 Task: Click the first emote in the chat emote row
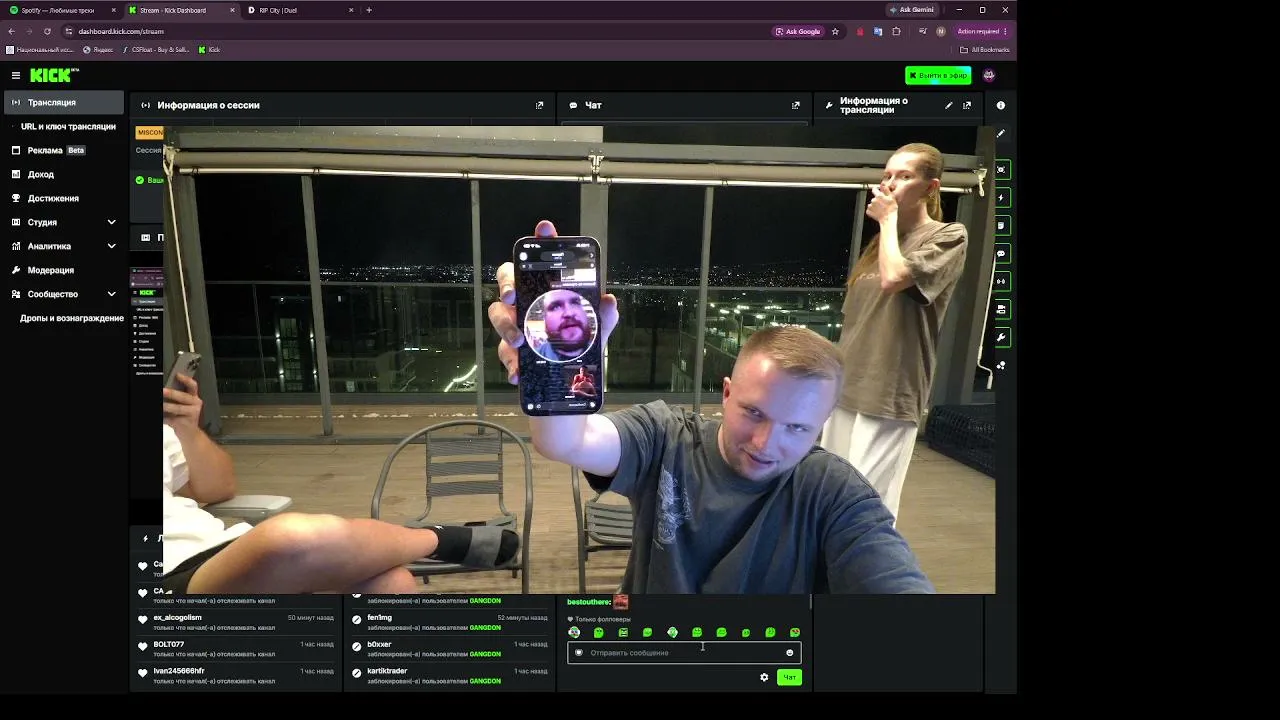click(574, 632)
